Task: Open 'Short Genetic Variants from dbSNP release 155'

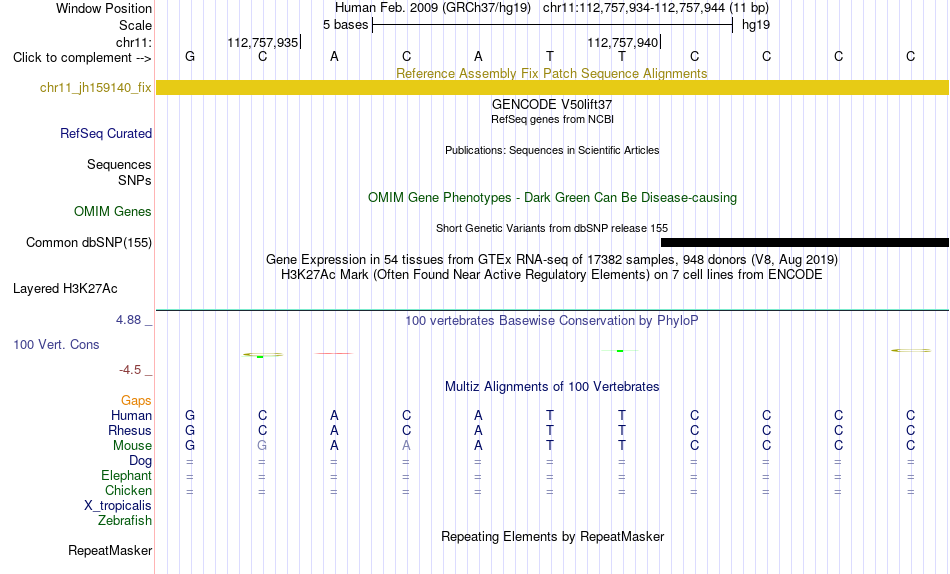Action: pyautogui.click(x=552, y=228)
